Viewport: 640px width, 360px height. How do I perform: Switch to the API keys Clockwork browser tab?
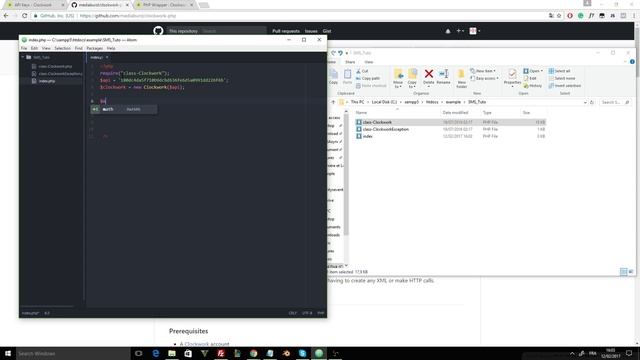(x=34, y=5)
